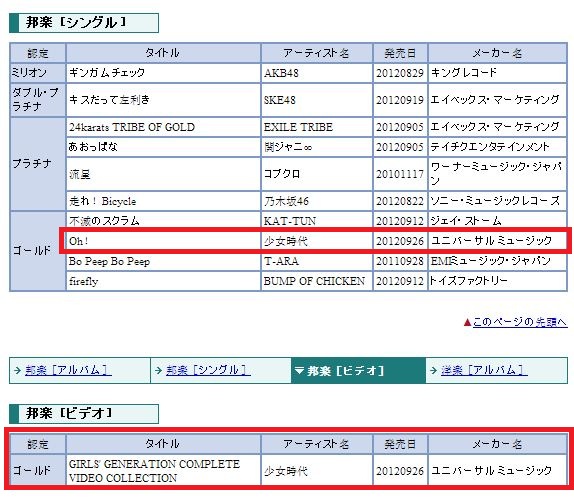Click the BUMP OF CHICKEN artist cell
Screen dimensions: 574x501
click(x=317, y=281)
